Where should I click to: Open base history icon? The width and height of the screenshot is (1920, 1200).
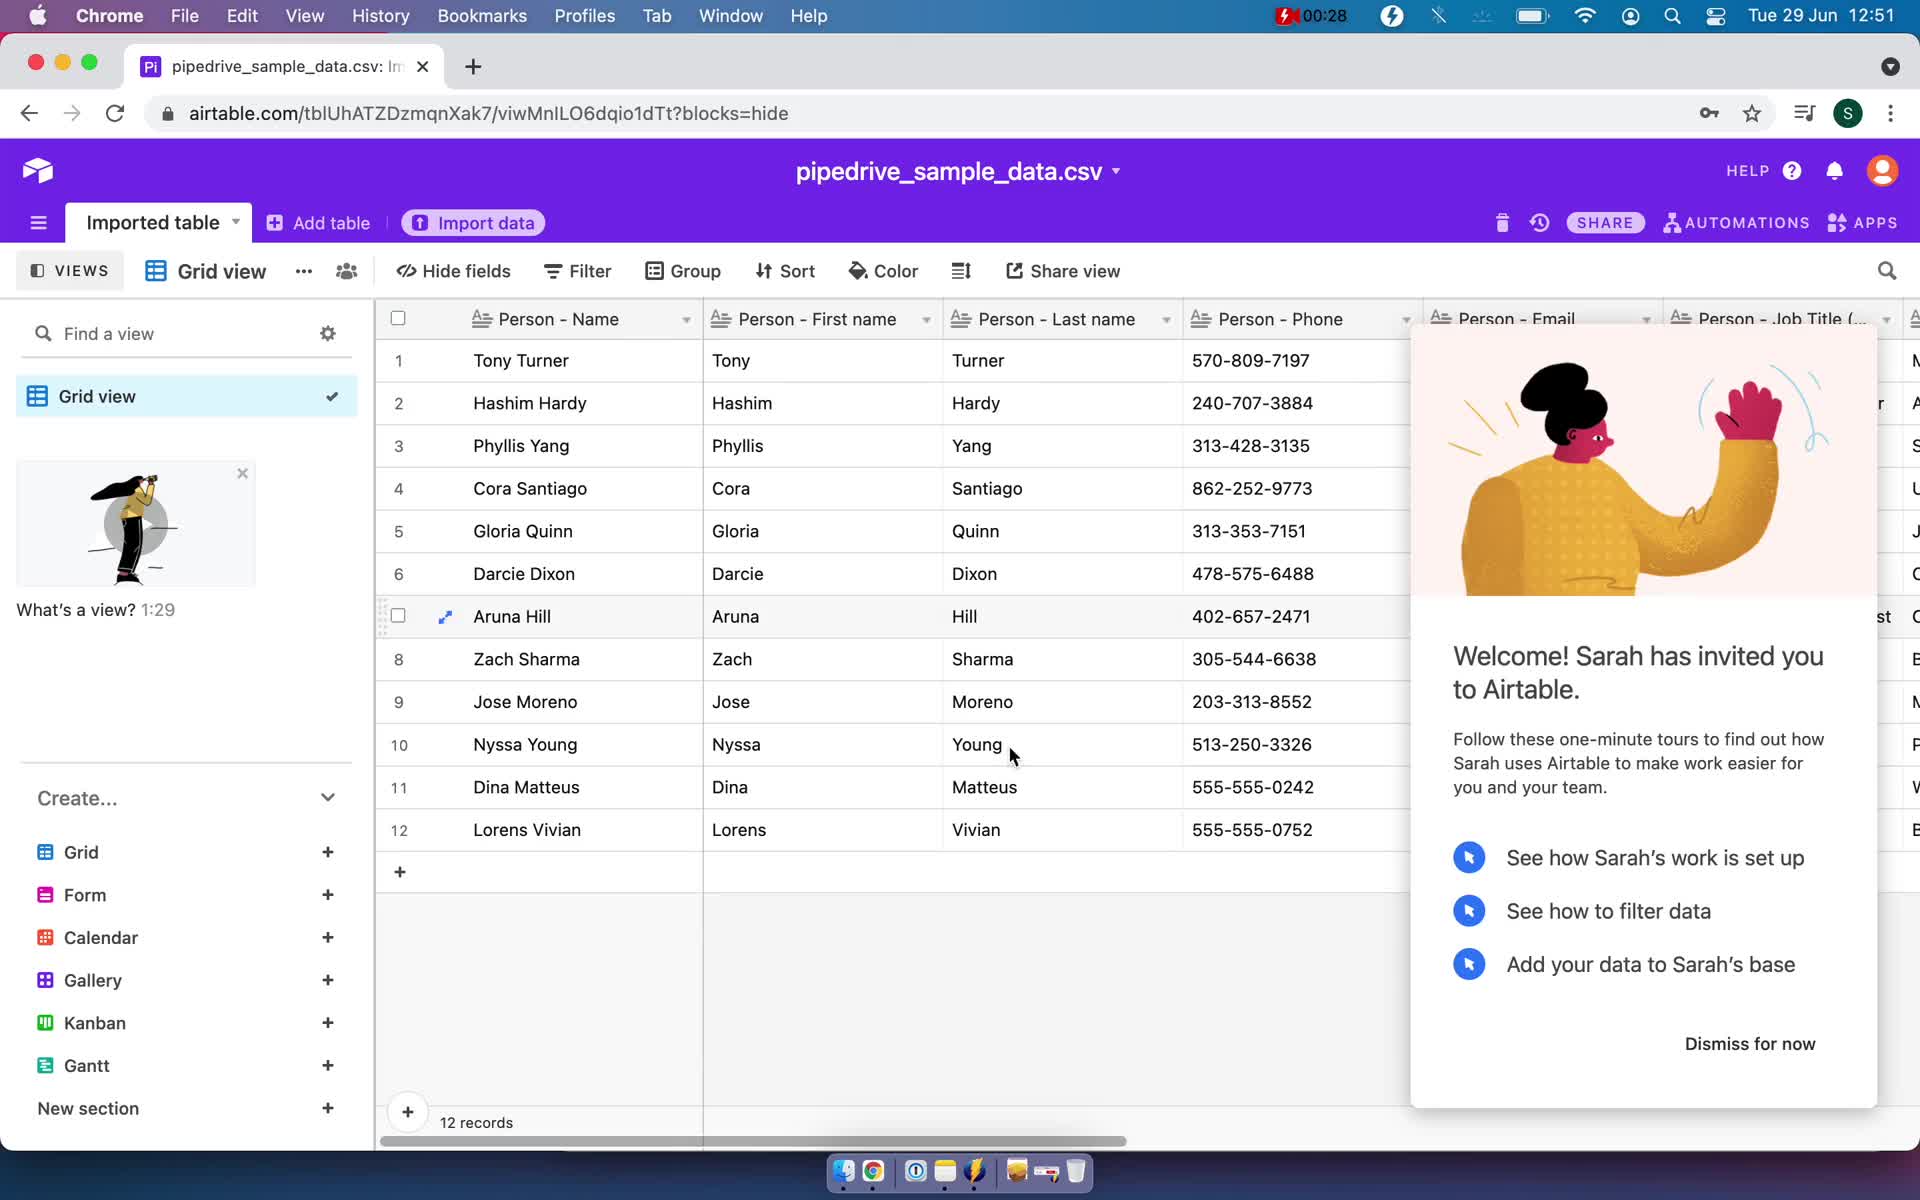pyautogui.click(x=1540, y=223)
